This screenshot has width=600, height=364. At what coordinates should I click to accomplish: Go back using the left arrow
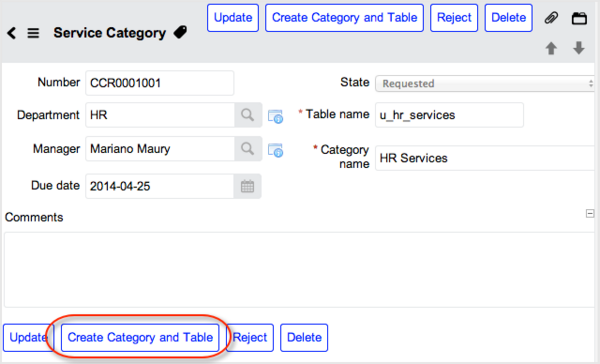[11, 33]
